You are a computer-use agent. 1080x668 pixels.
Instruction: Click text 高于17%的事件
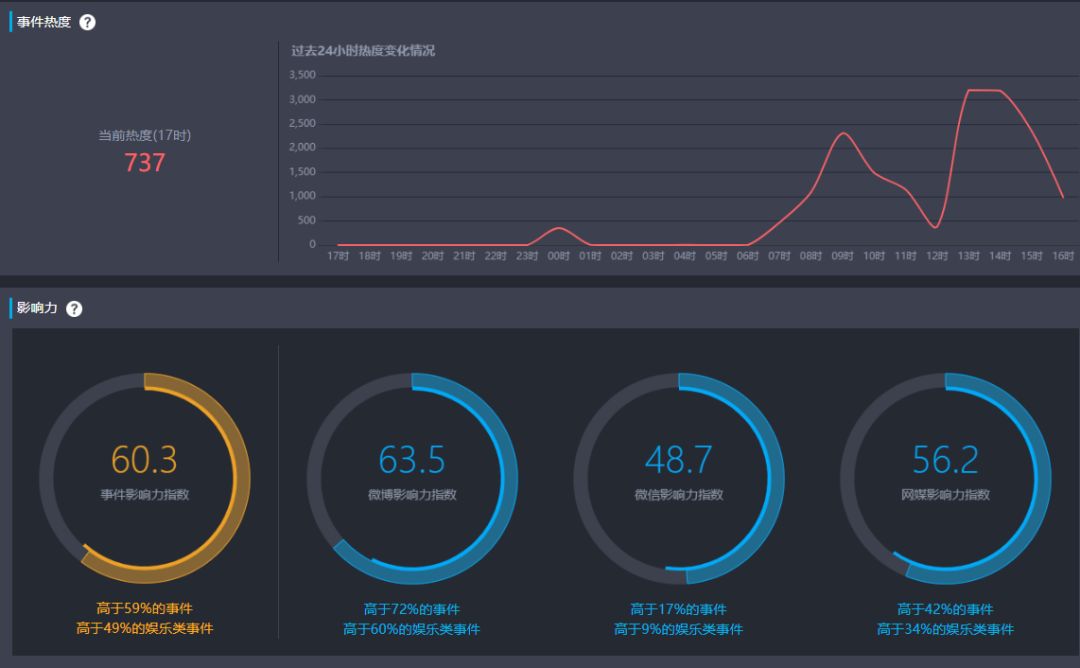(x=678, y=609)
